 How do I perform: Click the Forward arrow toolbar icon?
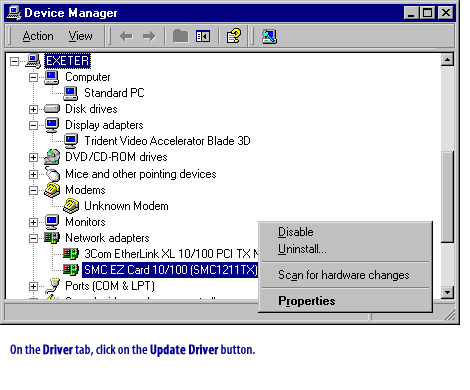[x=149, y=36]
